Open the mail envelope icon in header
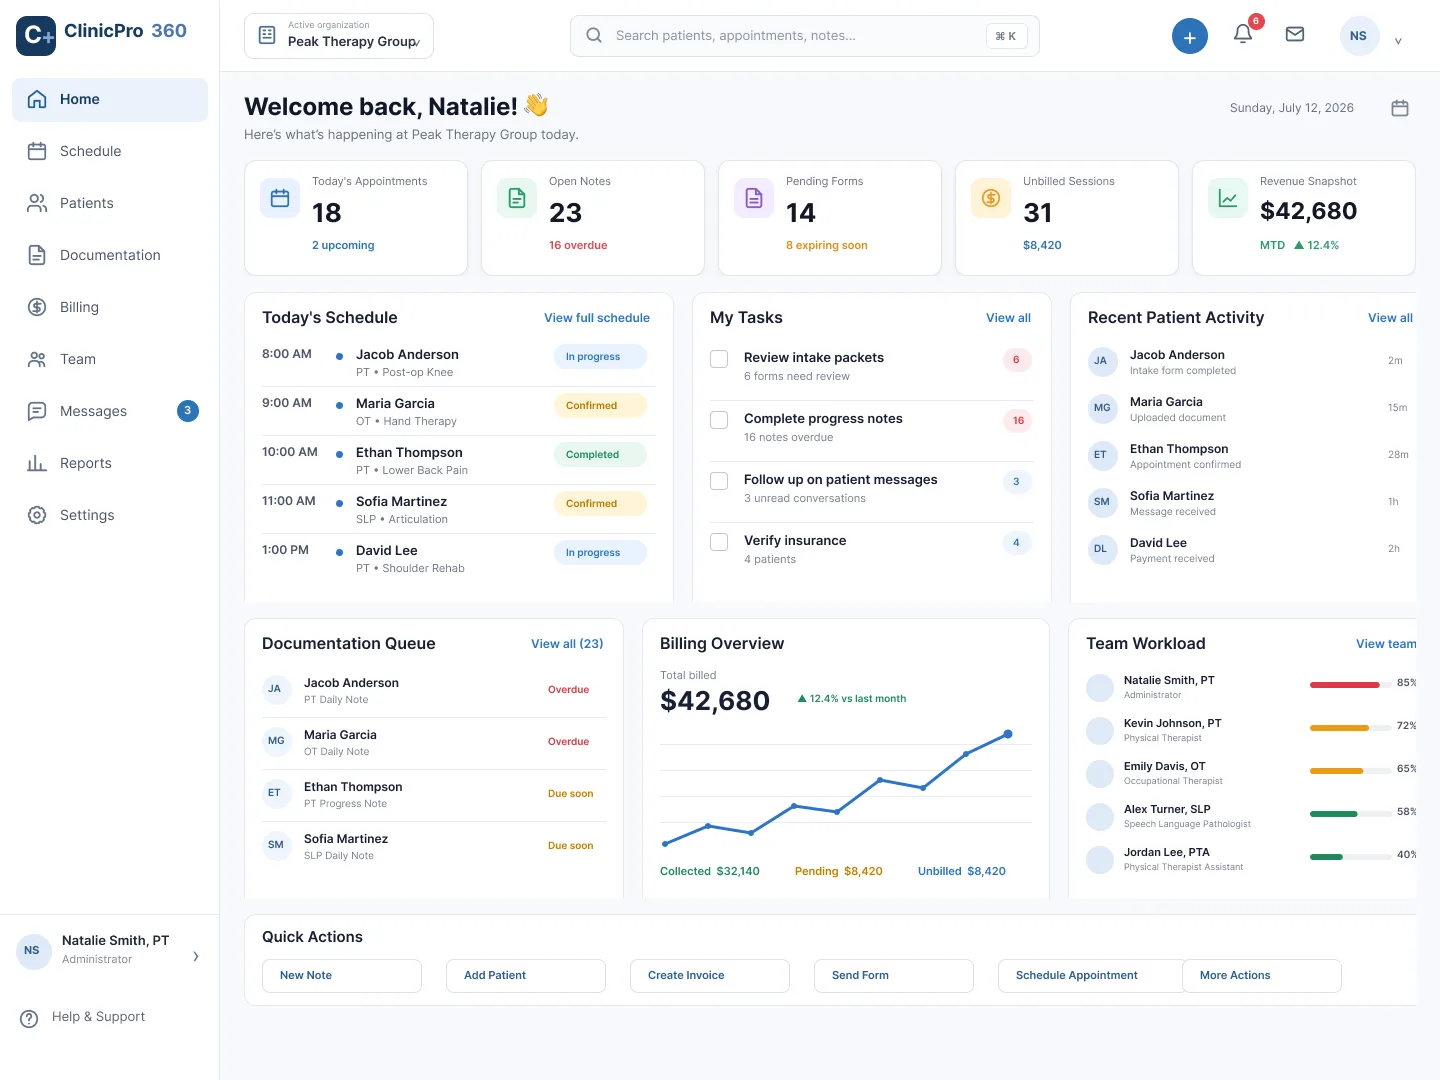1440x1080 pixels. [1295, 34]
